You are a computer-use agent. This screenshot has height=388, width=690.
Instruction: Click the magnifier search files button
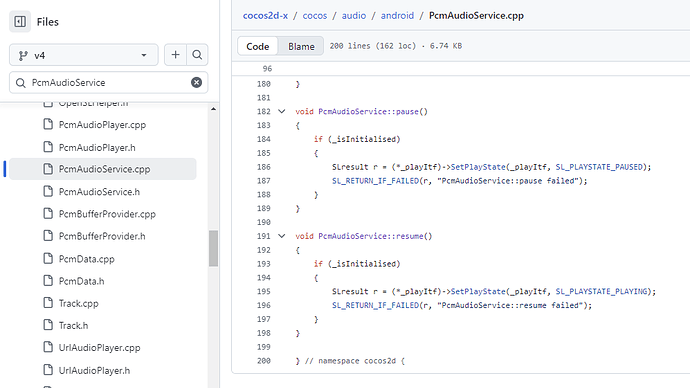197,55
